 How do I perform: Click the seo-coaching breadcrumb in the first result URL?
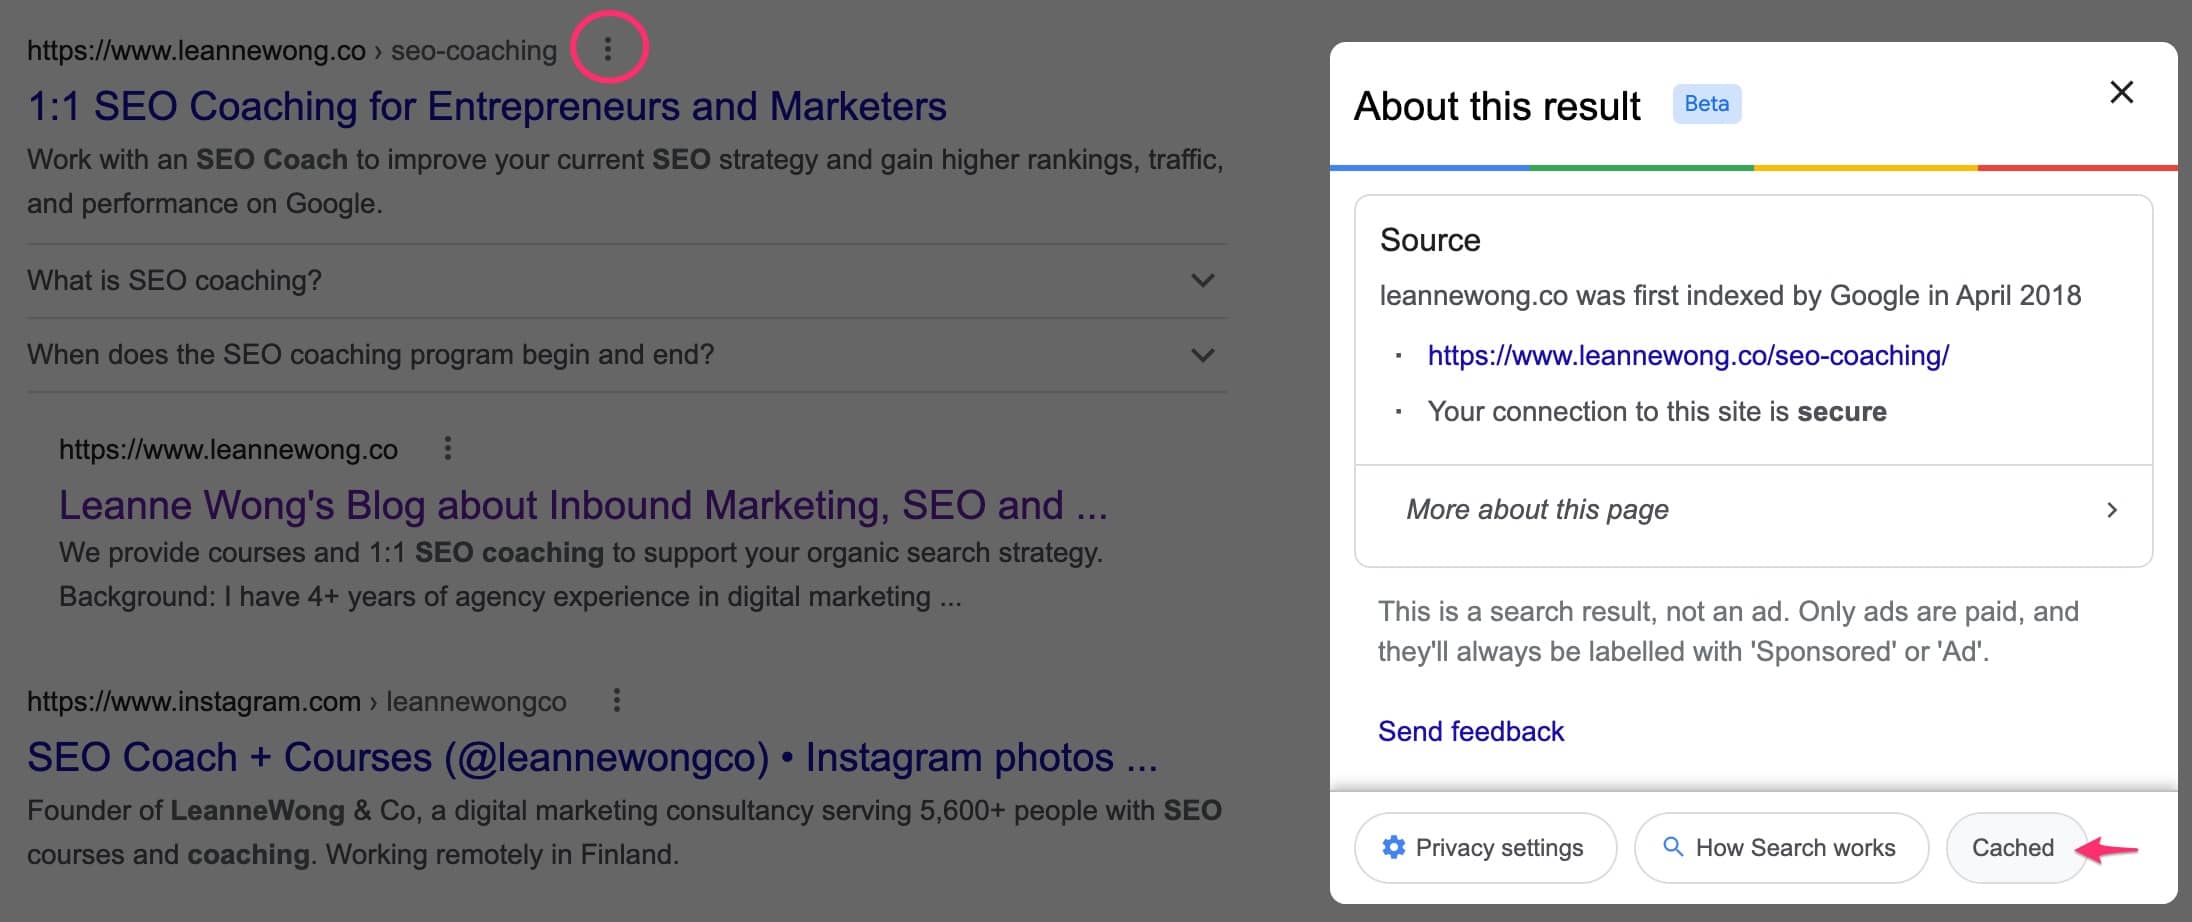(474, 50)
